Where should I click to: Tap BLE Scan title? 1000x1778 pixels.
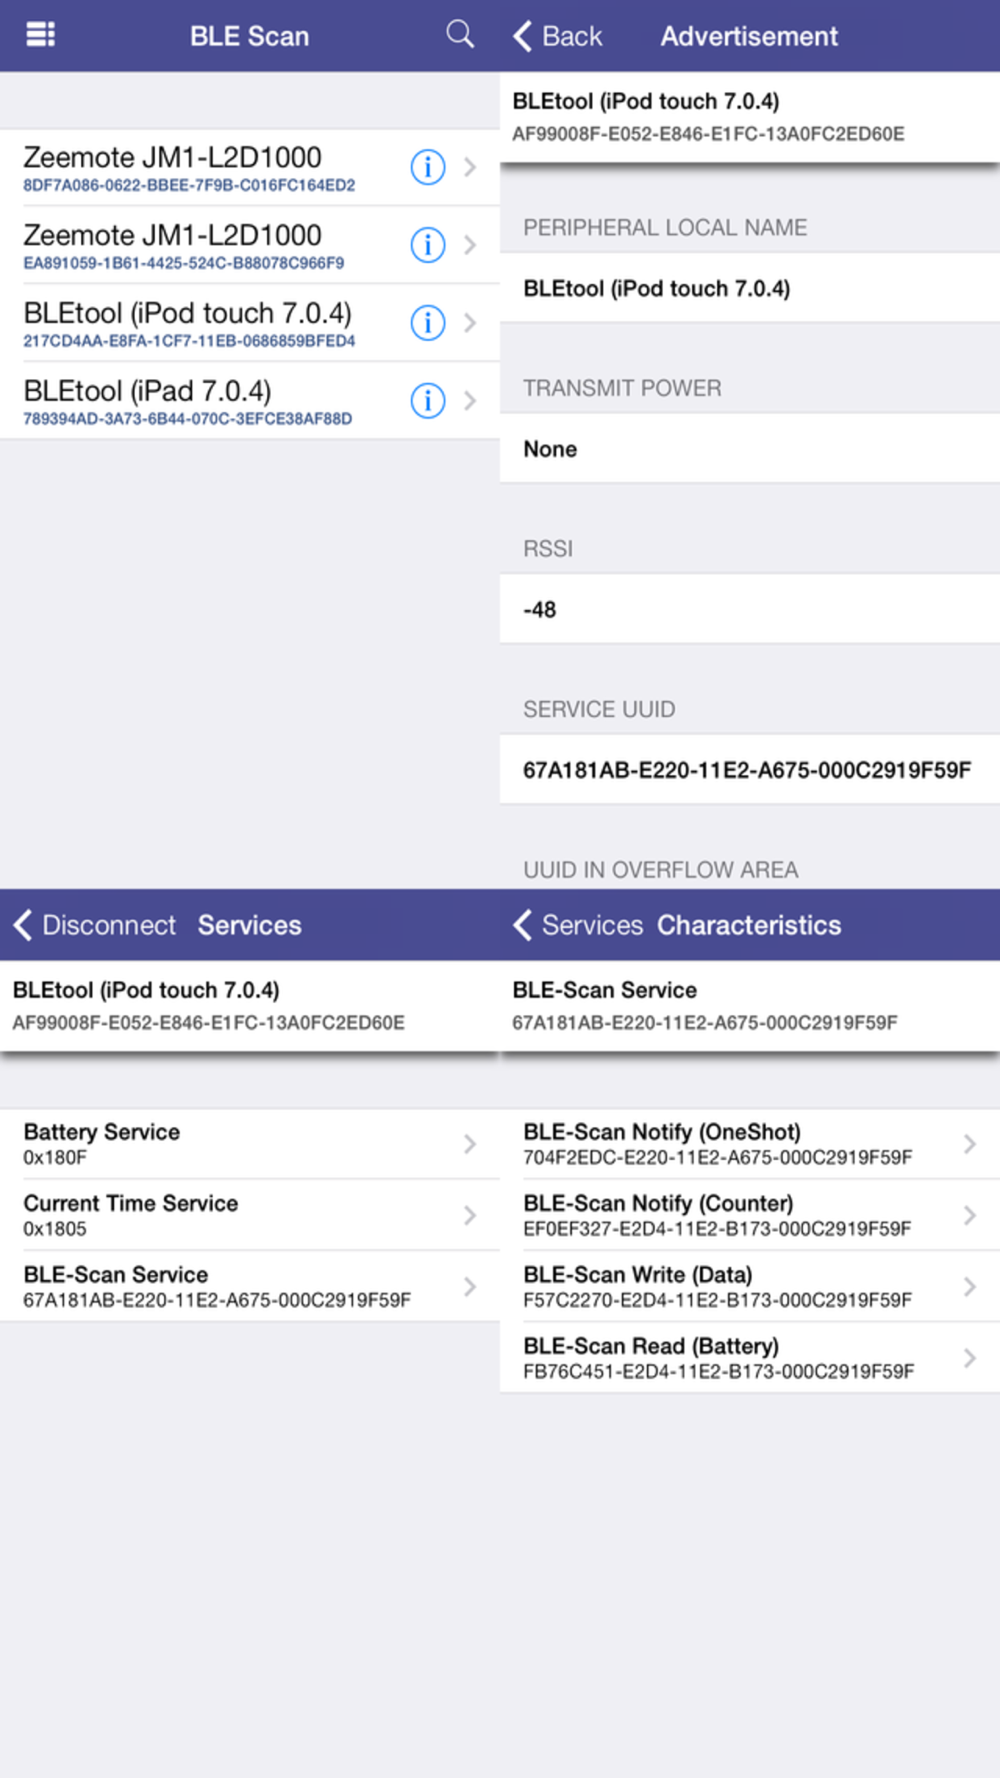pos(250,36)
